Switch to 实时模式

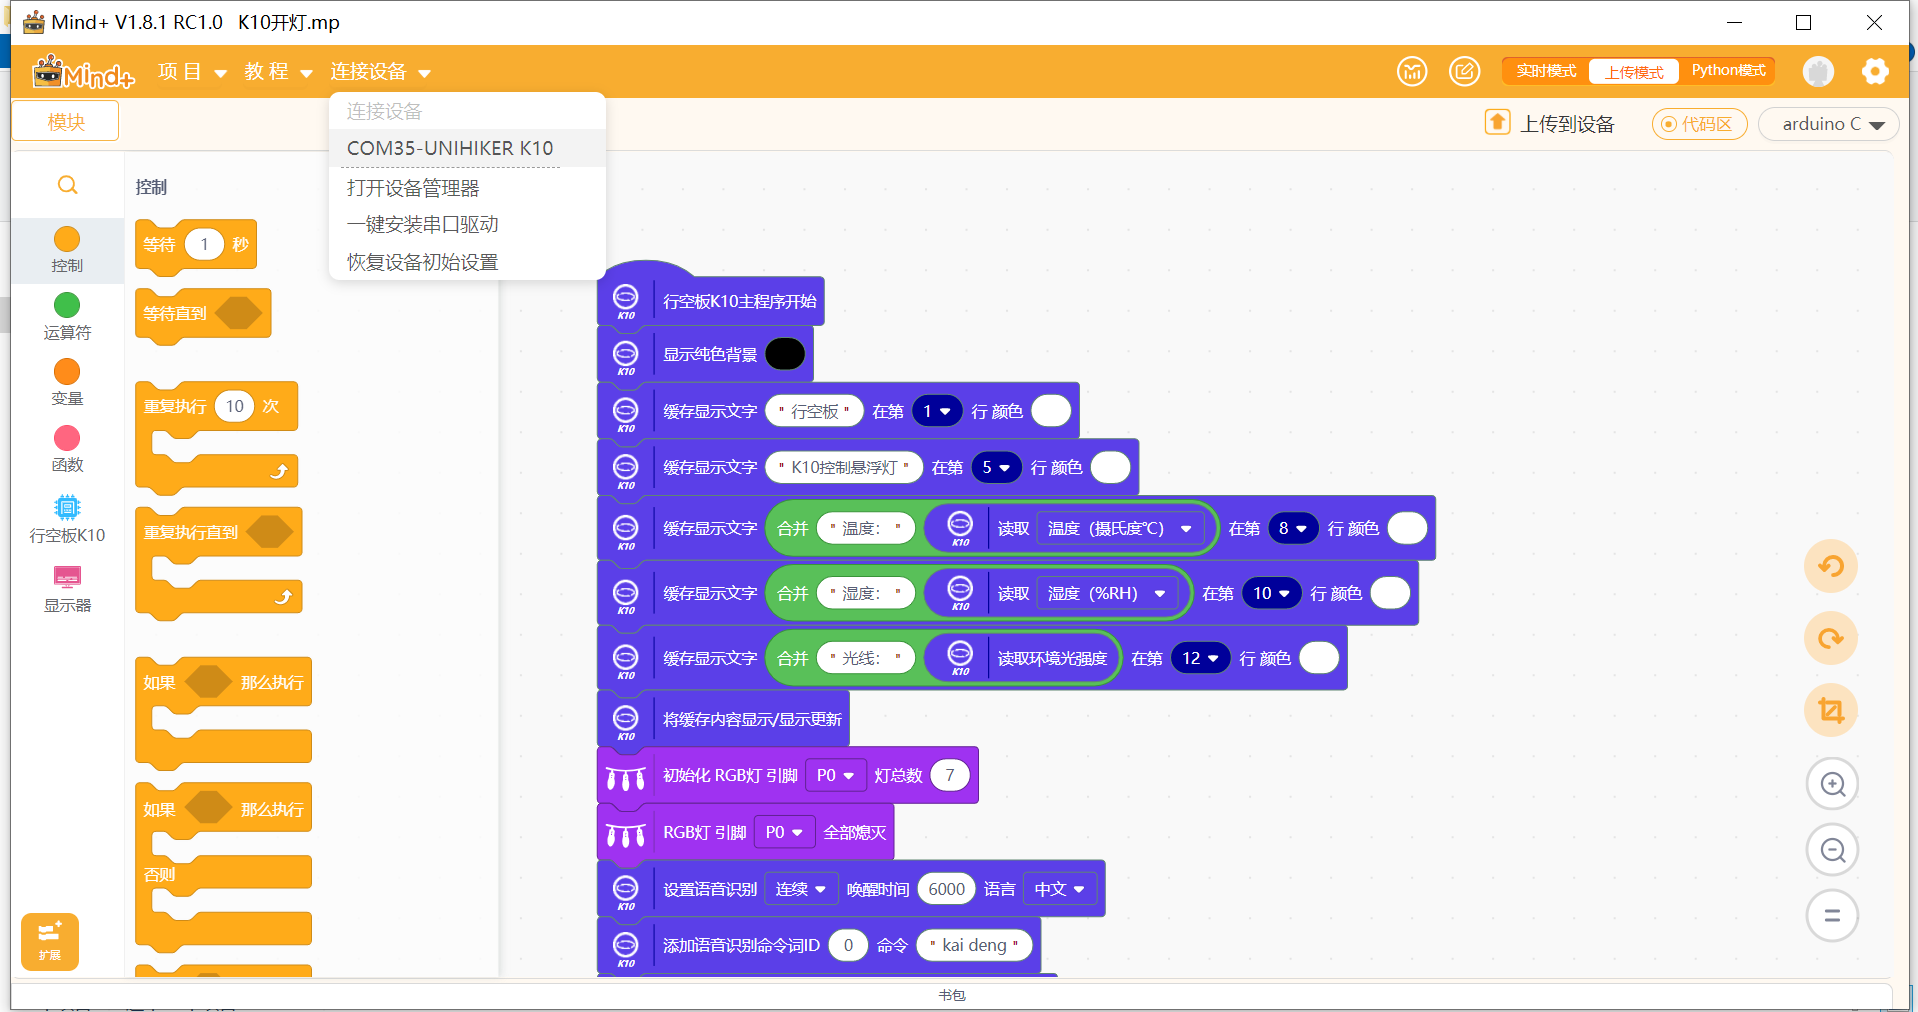click(1546, 71)
